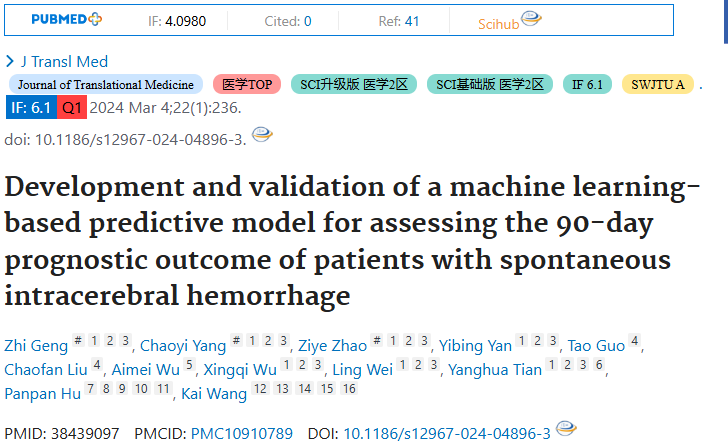
Task: Click affiliation 16 superscript for Kai Wang
Action: tap(349, 389)
